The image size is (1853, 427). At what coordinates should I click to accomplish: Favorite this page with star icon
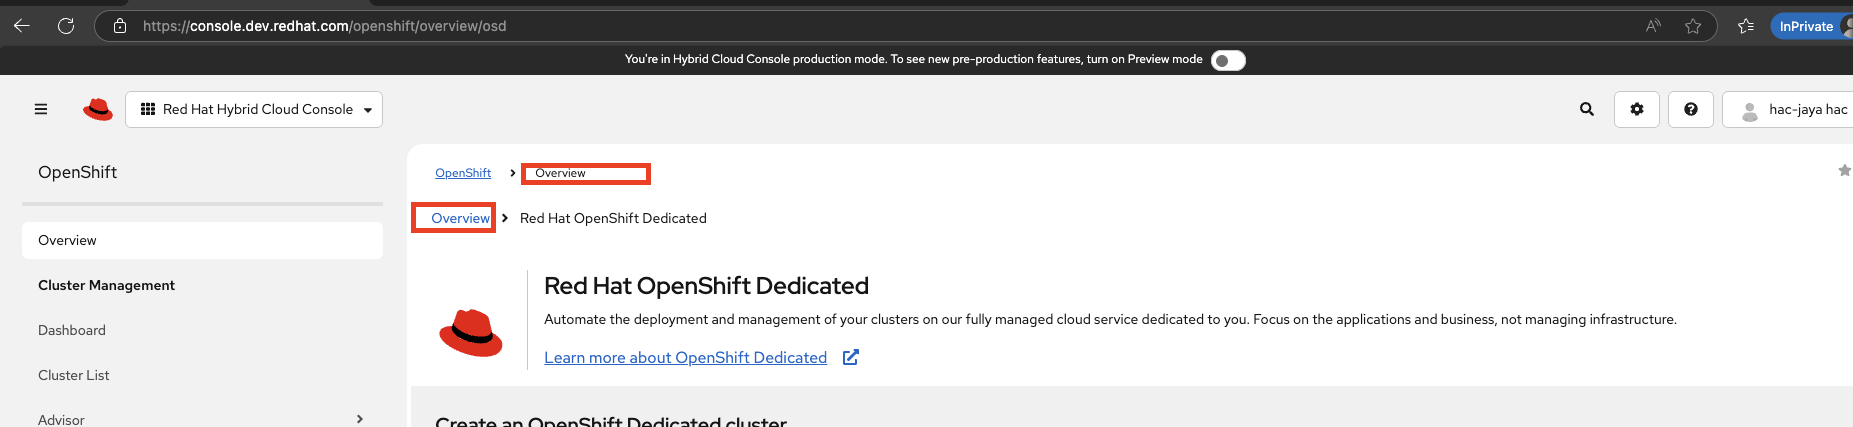point(1843,171)
